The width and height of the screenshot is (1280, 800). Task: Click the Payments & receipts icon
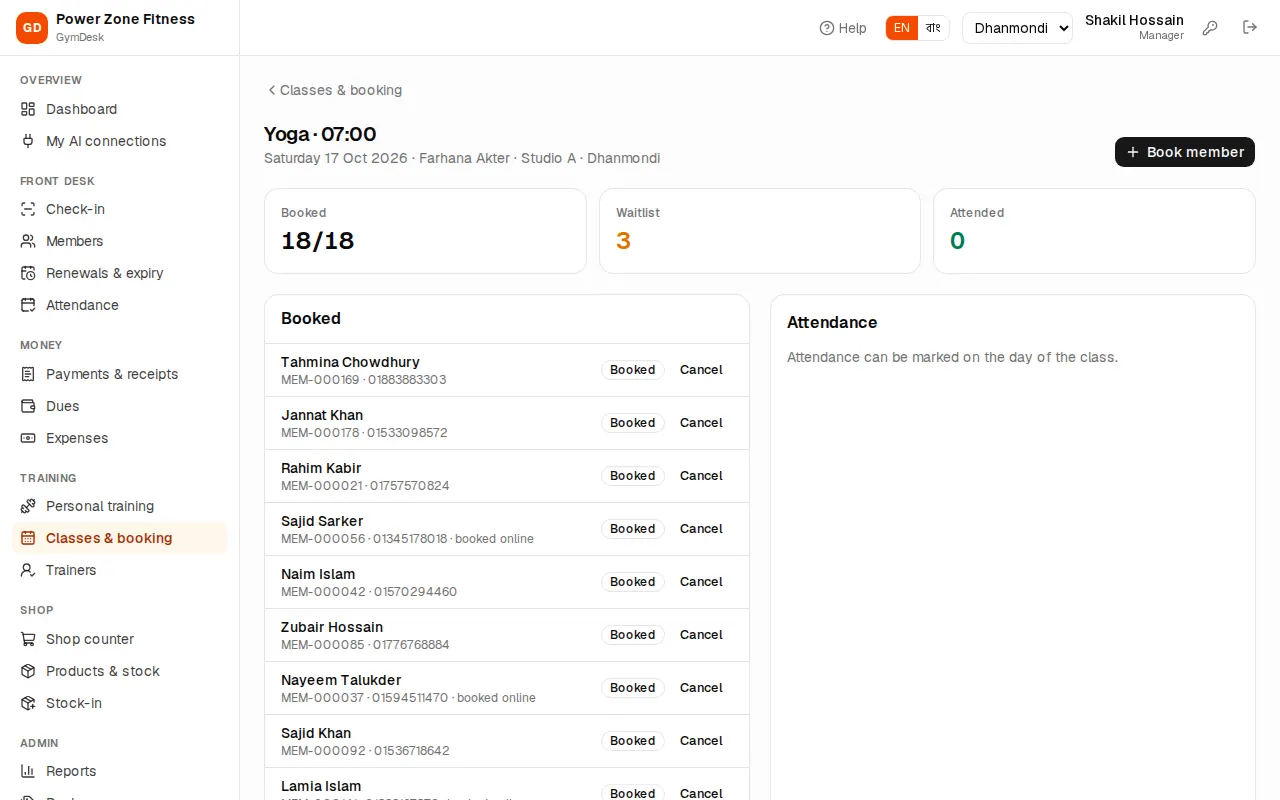coord(28,374)
